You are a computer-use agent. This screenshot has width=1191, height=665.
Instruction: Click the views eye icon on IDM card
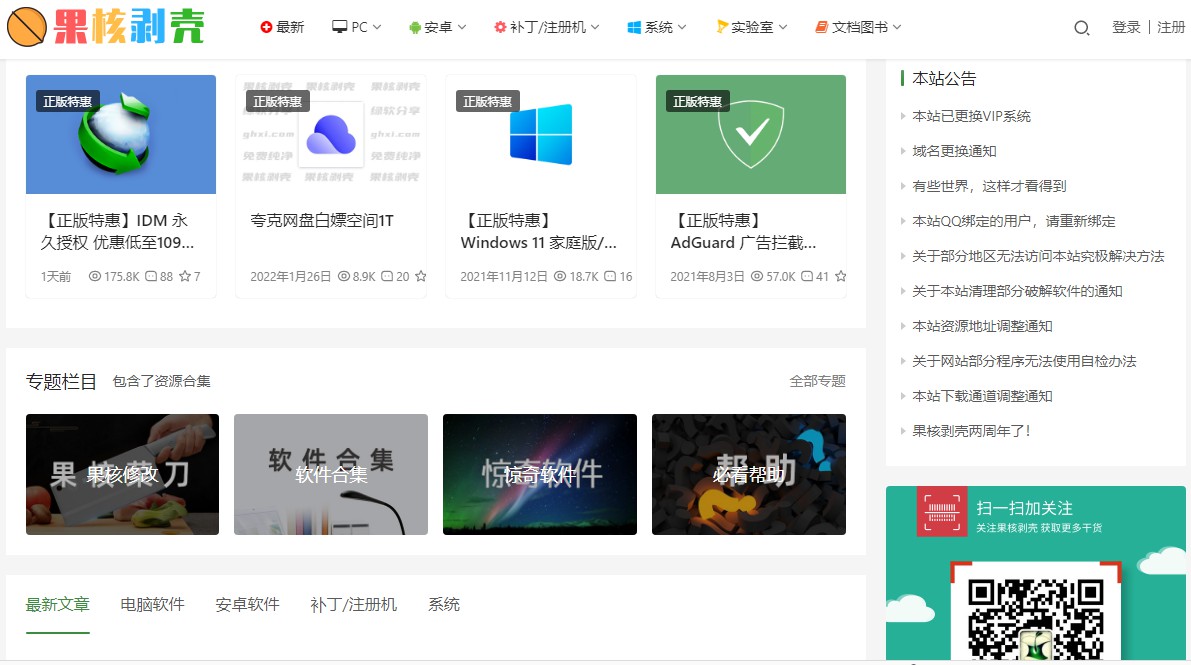coord(95,277)
